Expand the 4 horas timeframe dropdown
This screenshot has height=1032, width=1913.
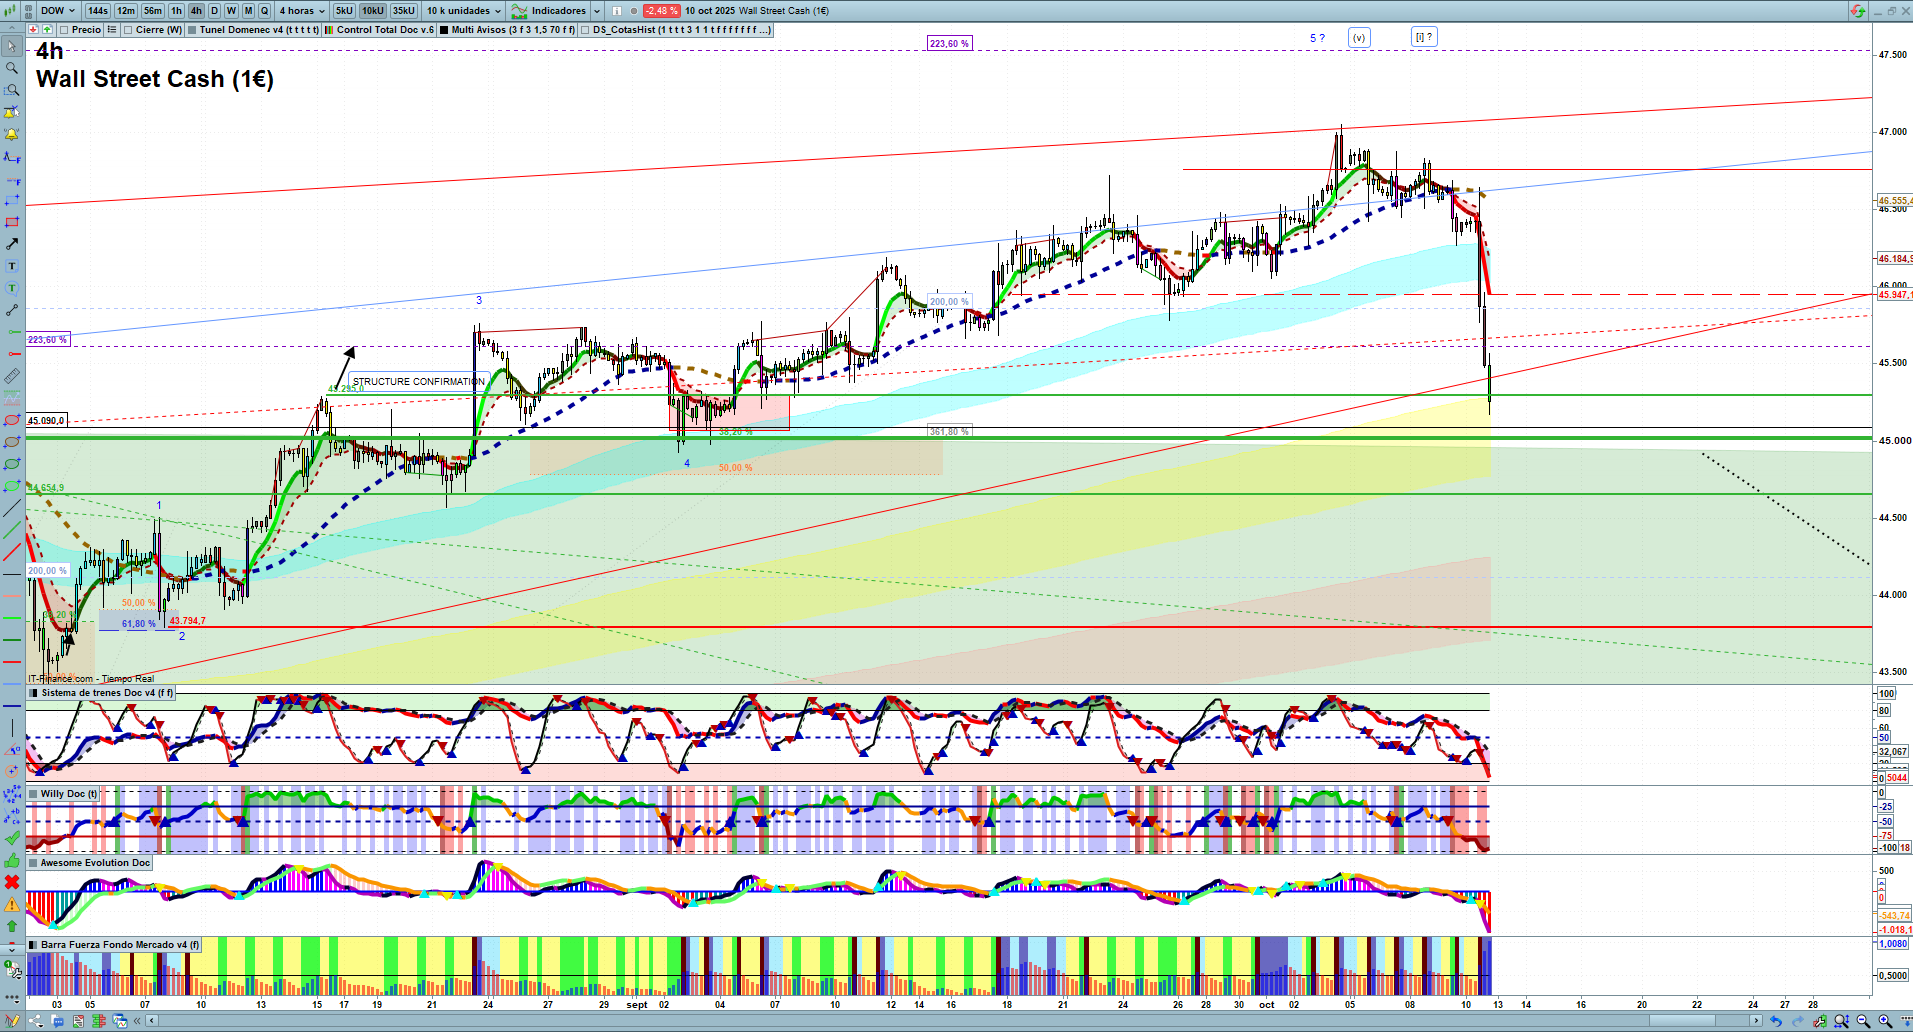click(302, 11)
